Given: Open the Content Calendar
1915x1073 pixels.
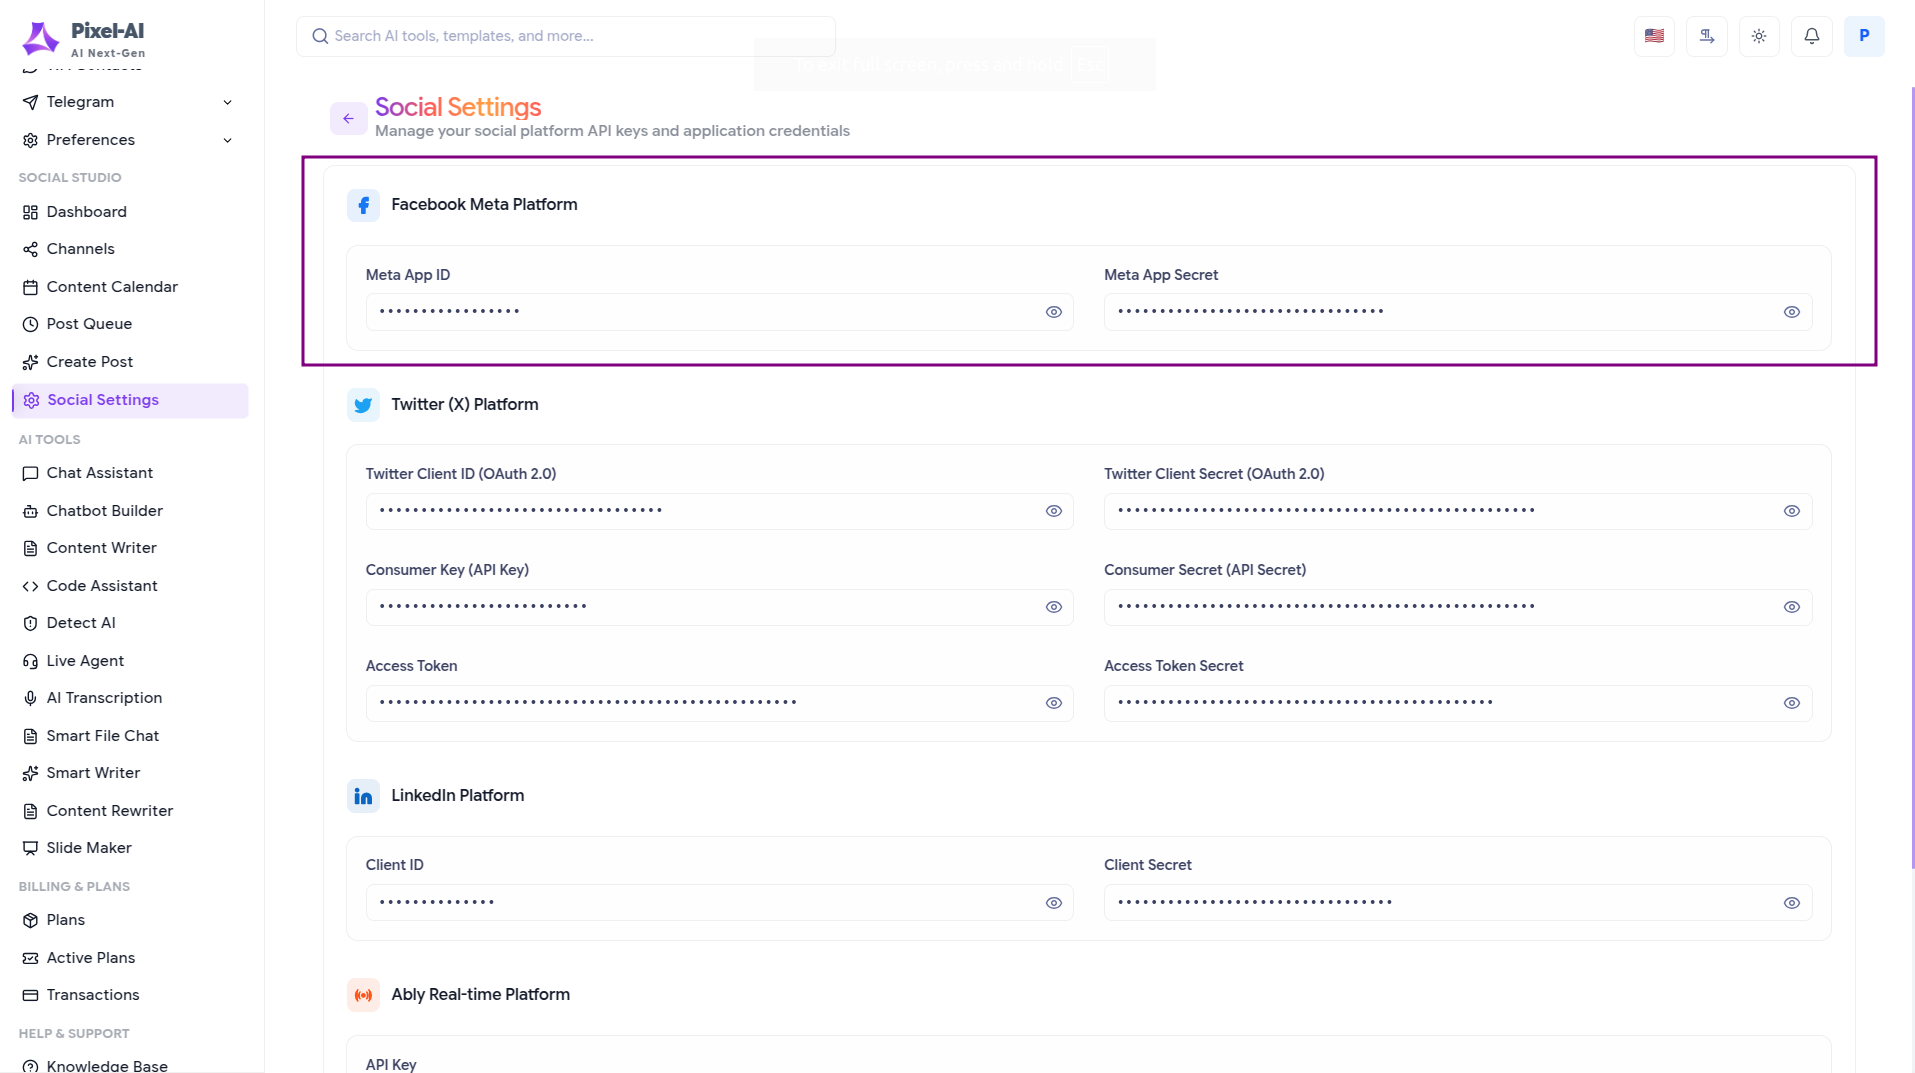Looking at the screenshot, I should pos(130,287).
